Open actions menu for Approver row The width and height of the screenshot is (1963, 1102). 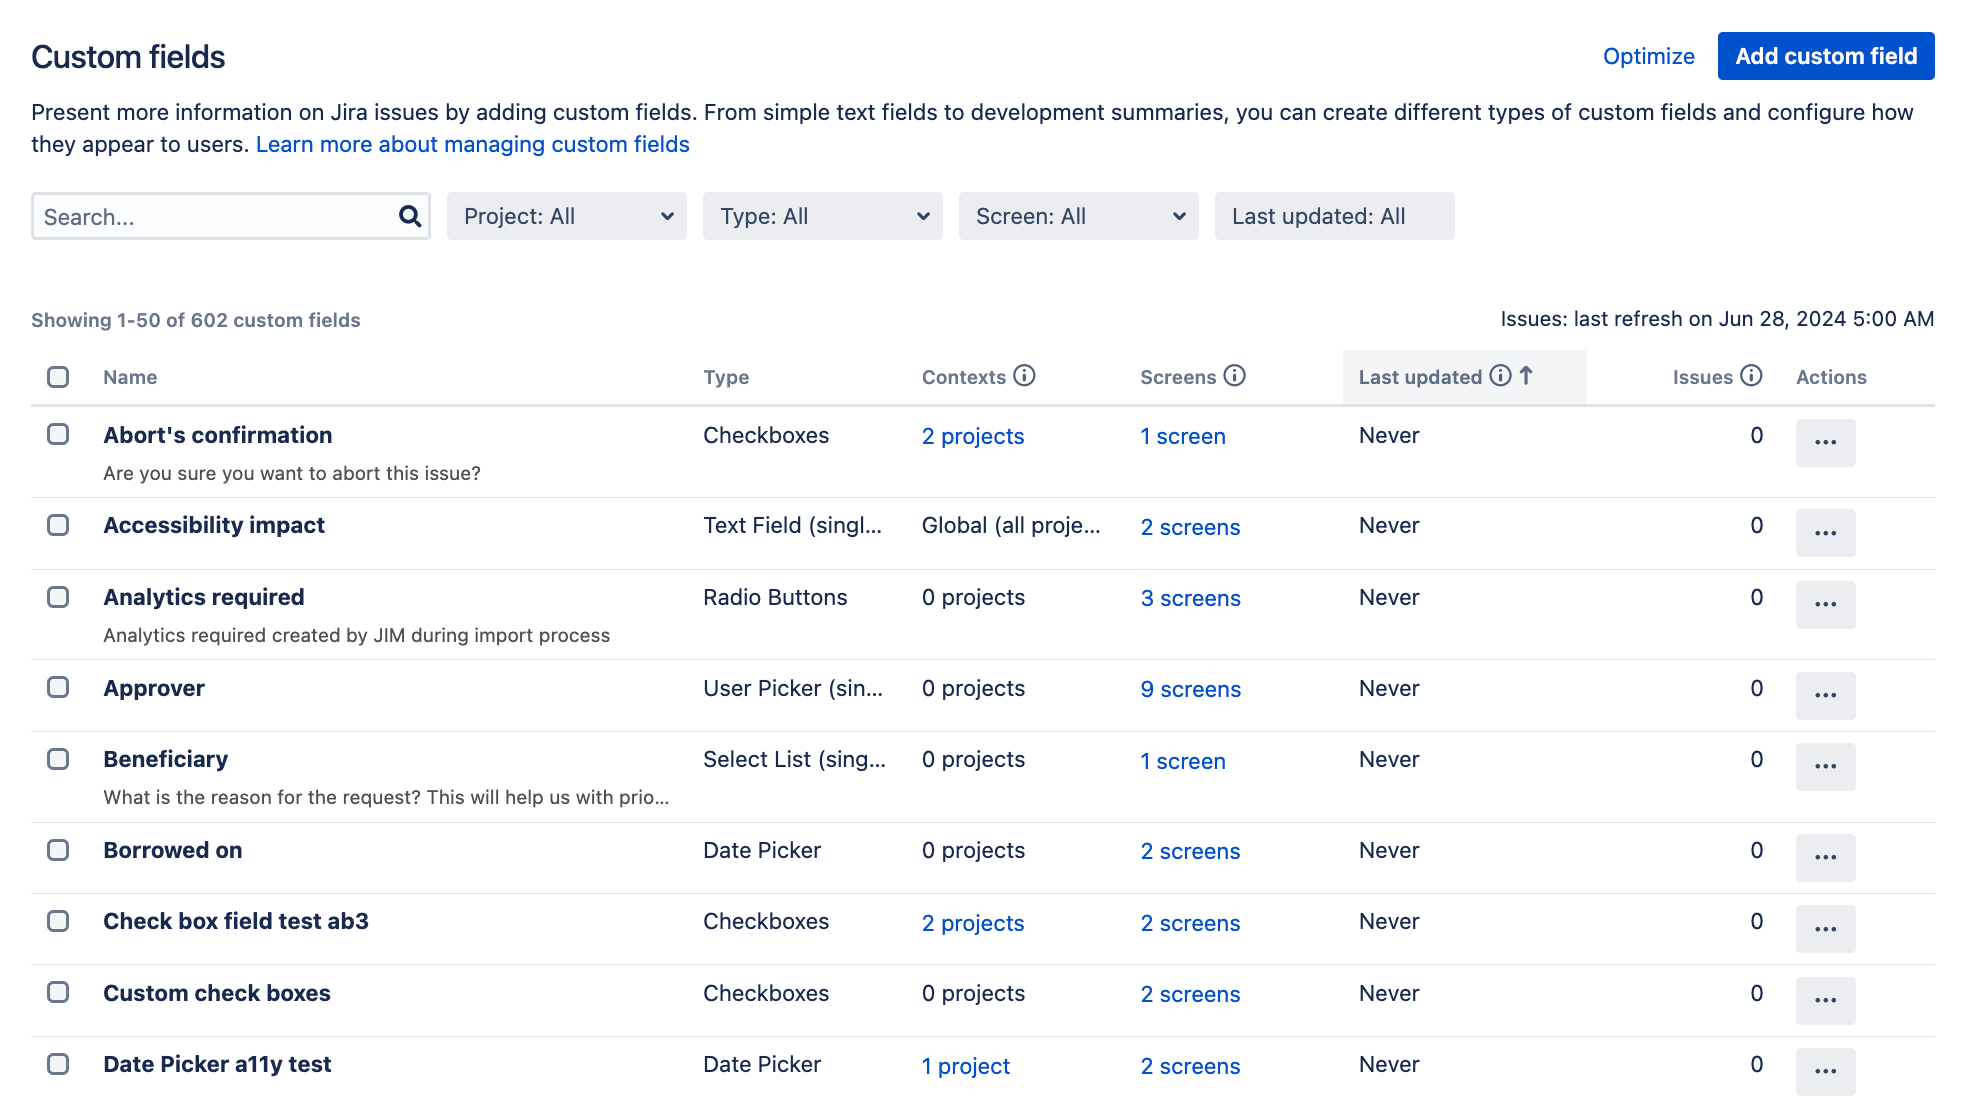[x=1825, y=695]
